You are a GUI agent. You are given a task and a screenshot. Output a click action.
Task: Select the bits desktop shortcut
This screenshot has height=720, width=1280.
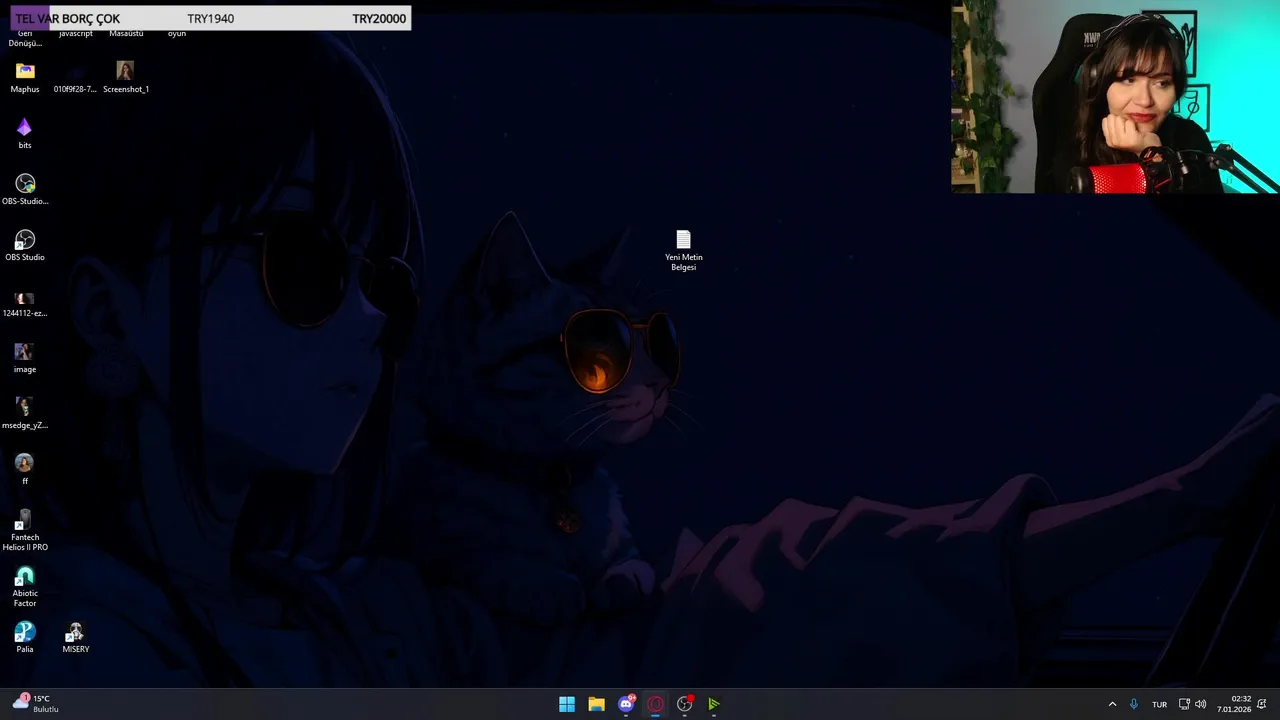(x=25, y=133)
